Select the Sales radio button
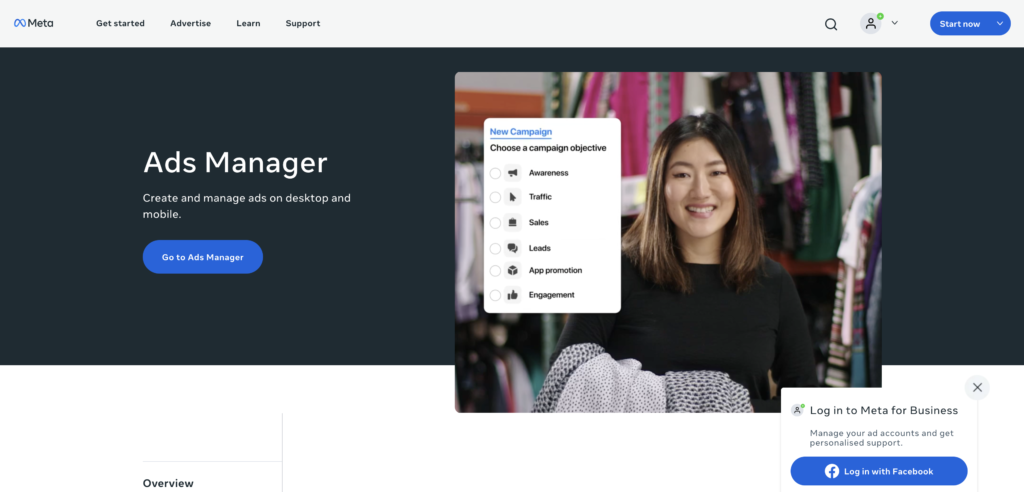Image resolution: width=1024 pixels, height=492 pixels. [x=495, y=223]
